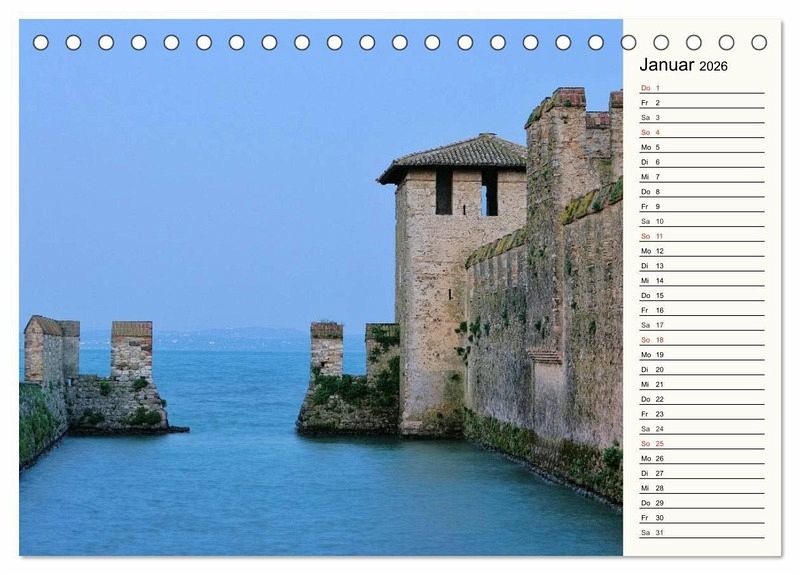Viewport: 800px width, 575px height.
Task: Select the 'Di 6' calendar row
Action: click(x=702, y=162)
